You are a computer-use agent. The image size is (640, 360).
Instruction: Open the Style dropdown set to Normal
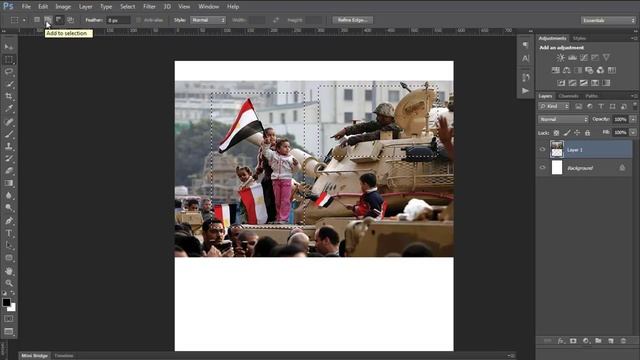(208, 20)
